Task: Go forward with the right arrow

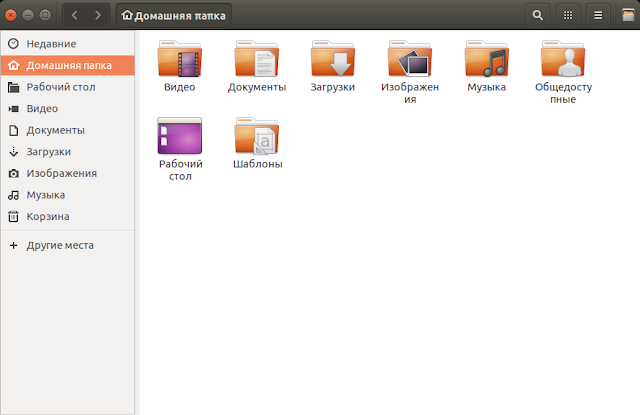Action: point(98,16)
